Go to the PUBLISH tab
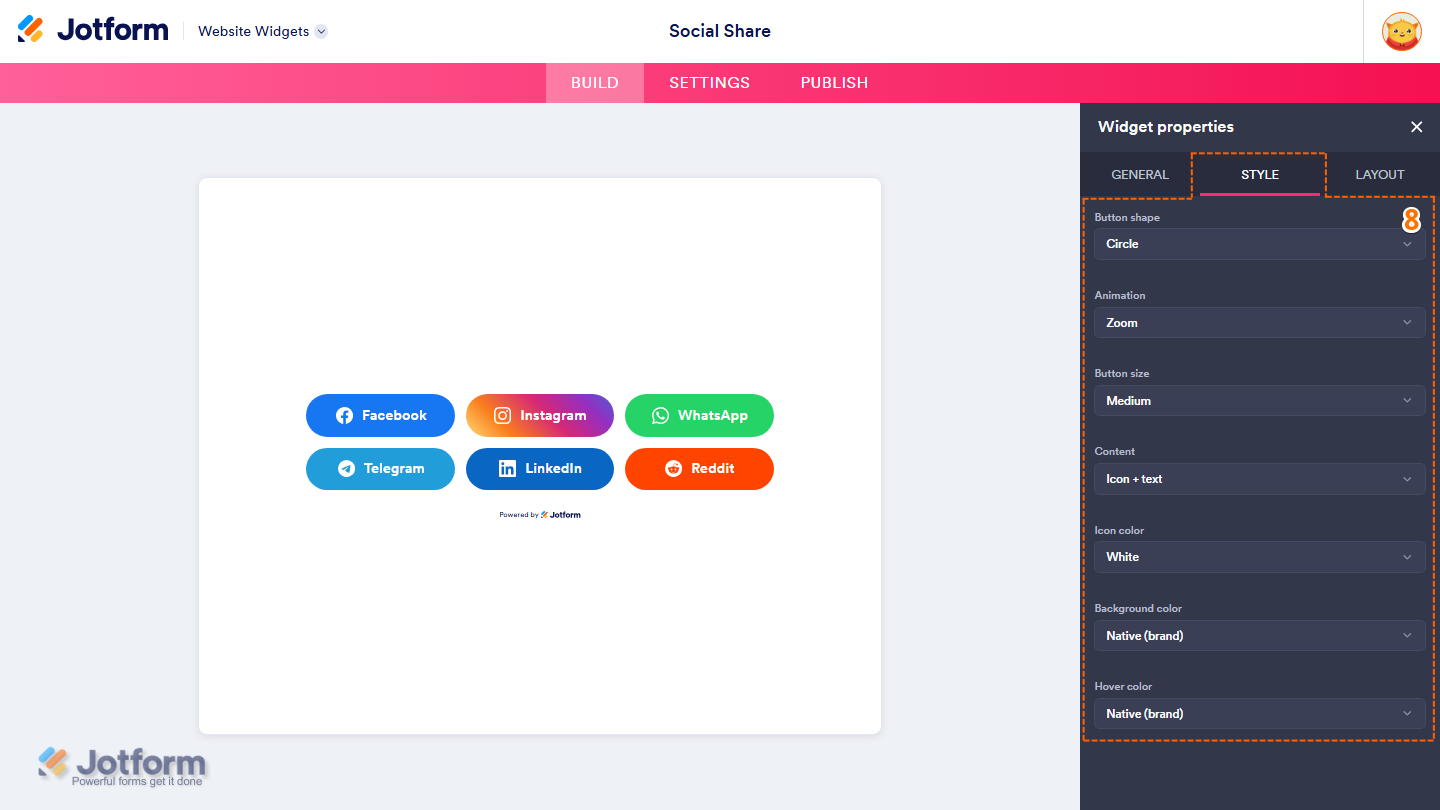The height and width of the screenshot is (810, 1440). pyautogui.click(x=834, y=83)
